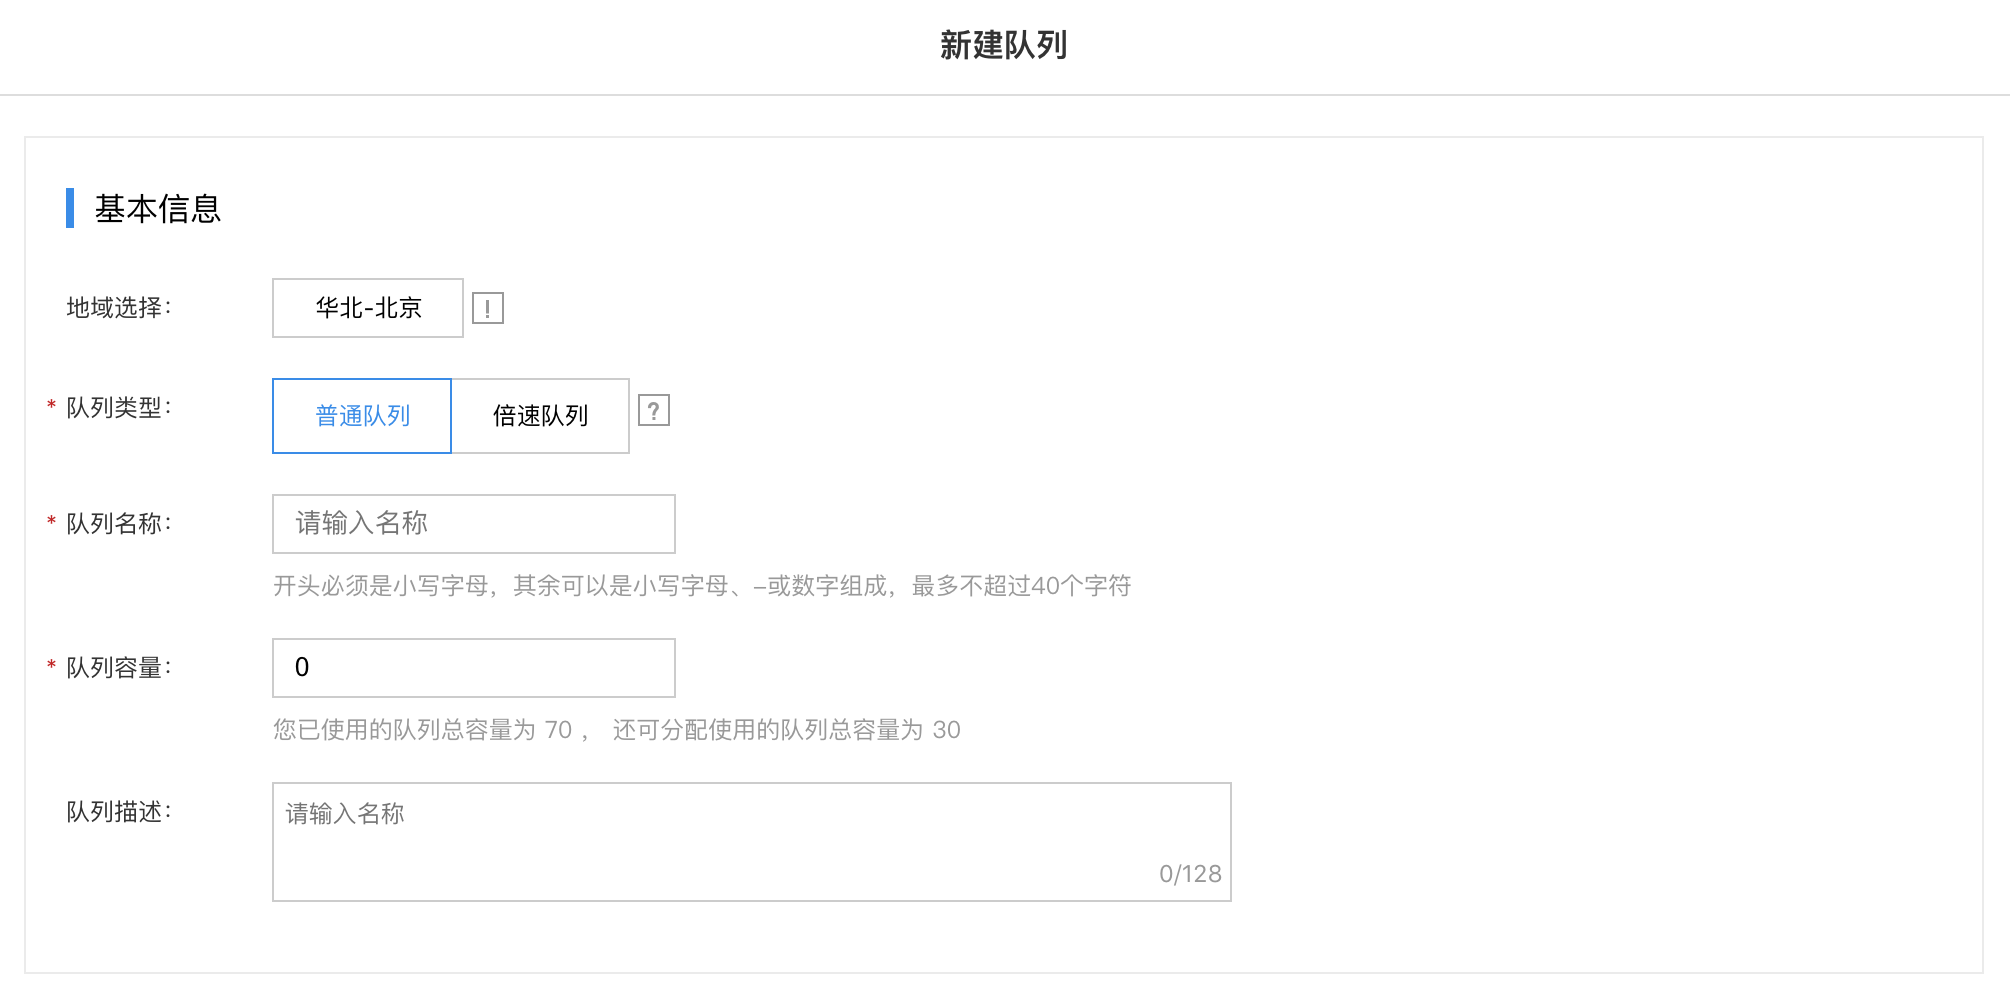Select the 华北-北京 region option
This screenshot has height=986, width=2010.
(x=368, y=308)
